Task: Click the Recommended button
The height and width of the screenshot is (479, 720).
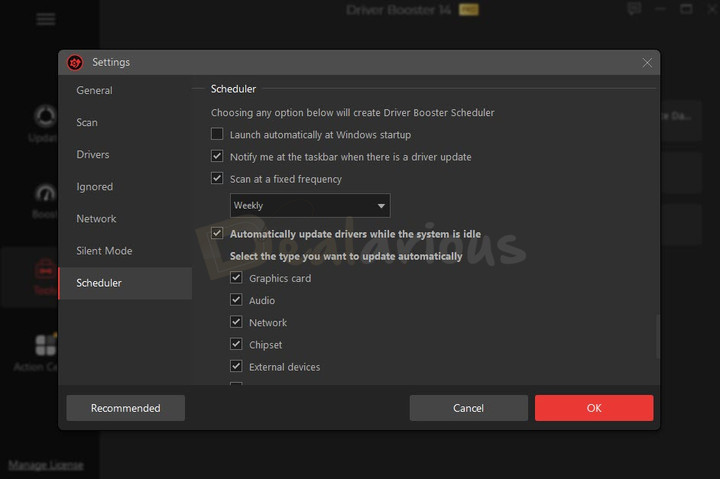Action: tap(125, 408)
